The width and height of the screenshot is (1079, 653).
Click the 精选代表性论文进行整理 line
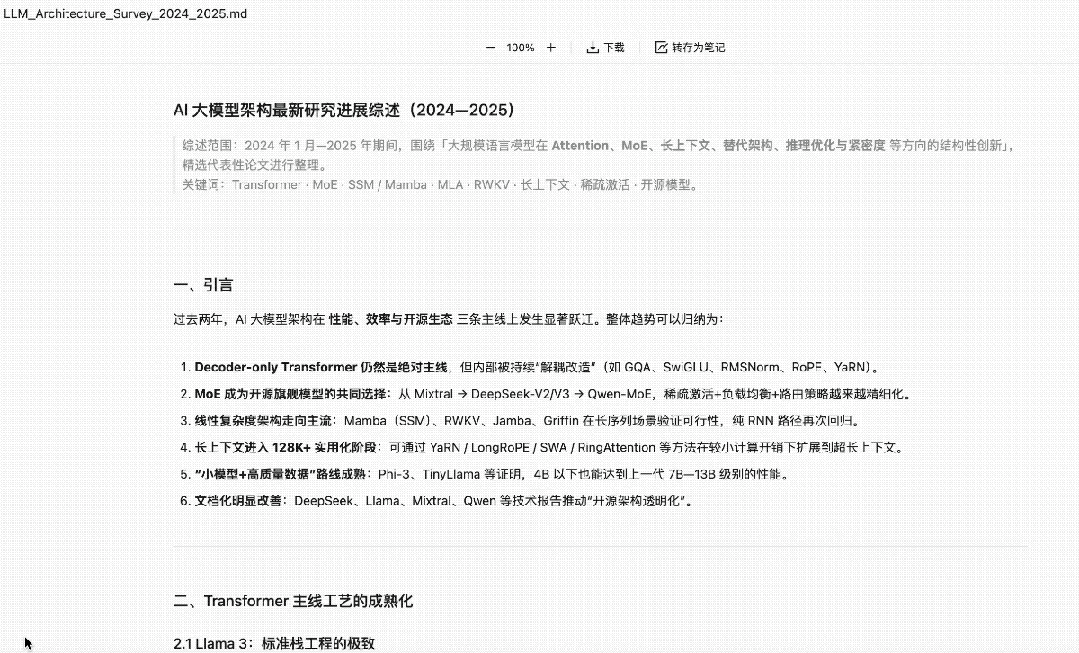point(255,165)
